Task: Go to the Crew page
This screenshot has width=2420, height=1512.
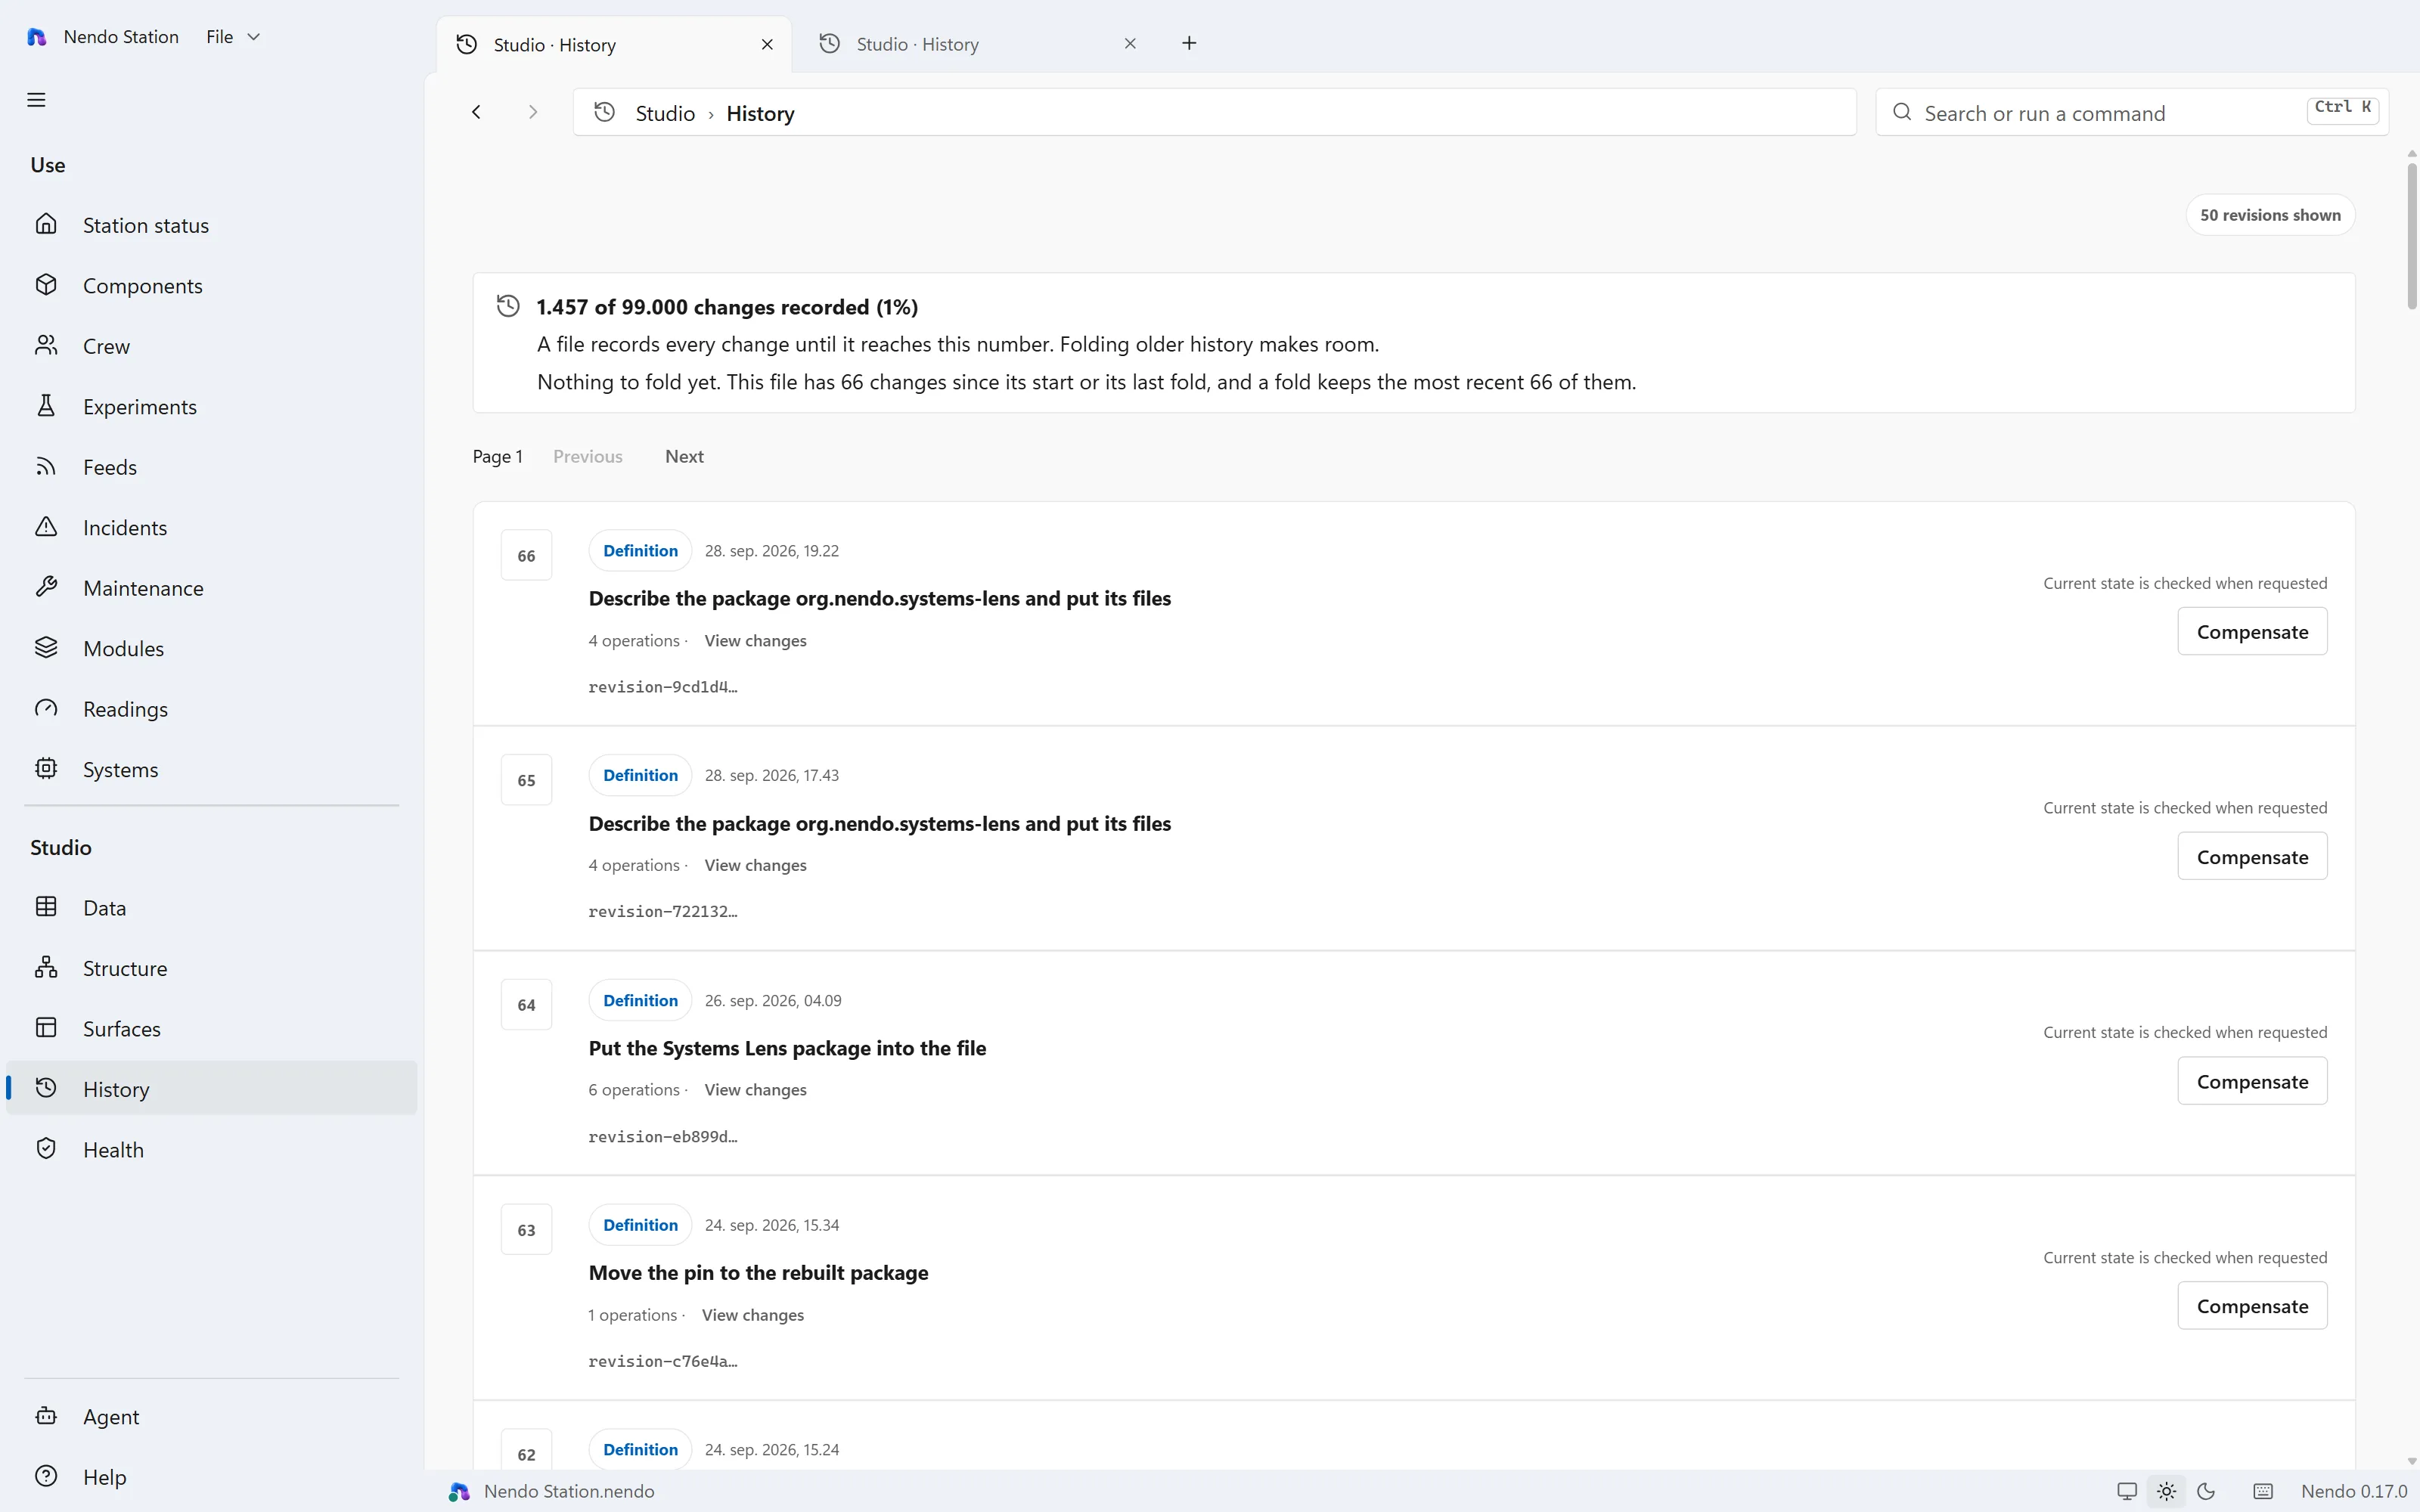Action: coord(211,346)
